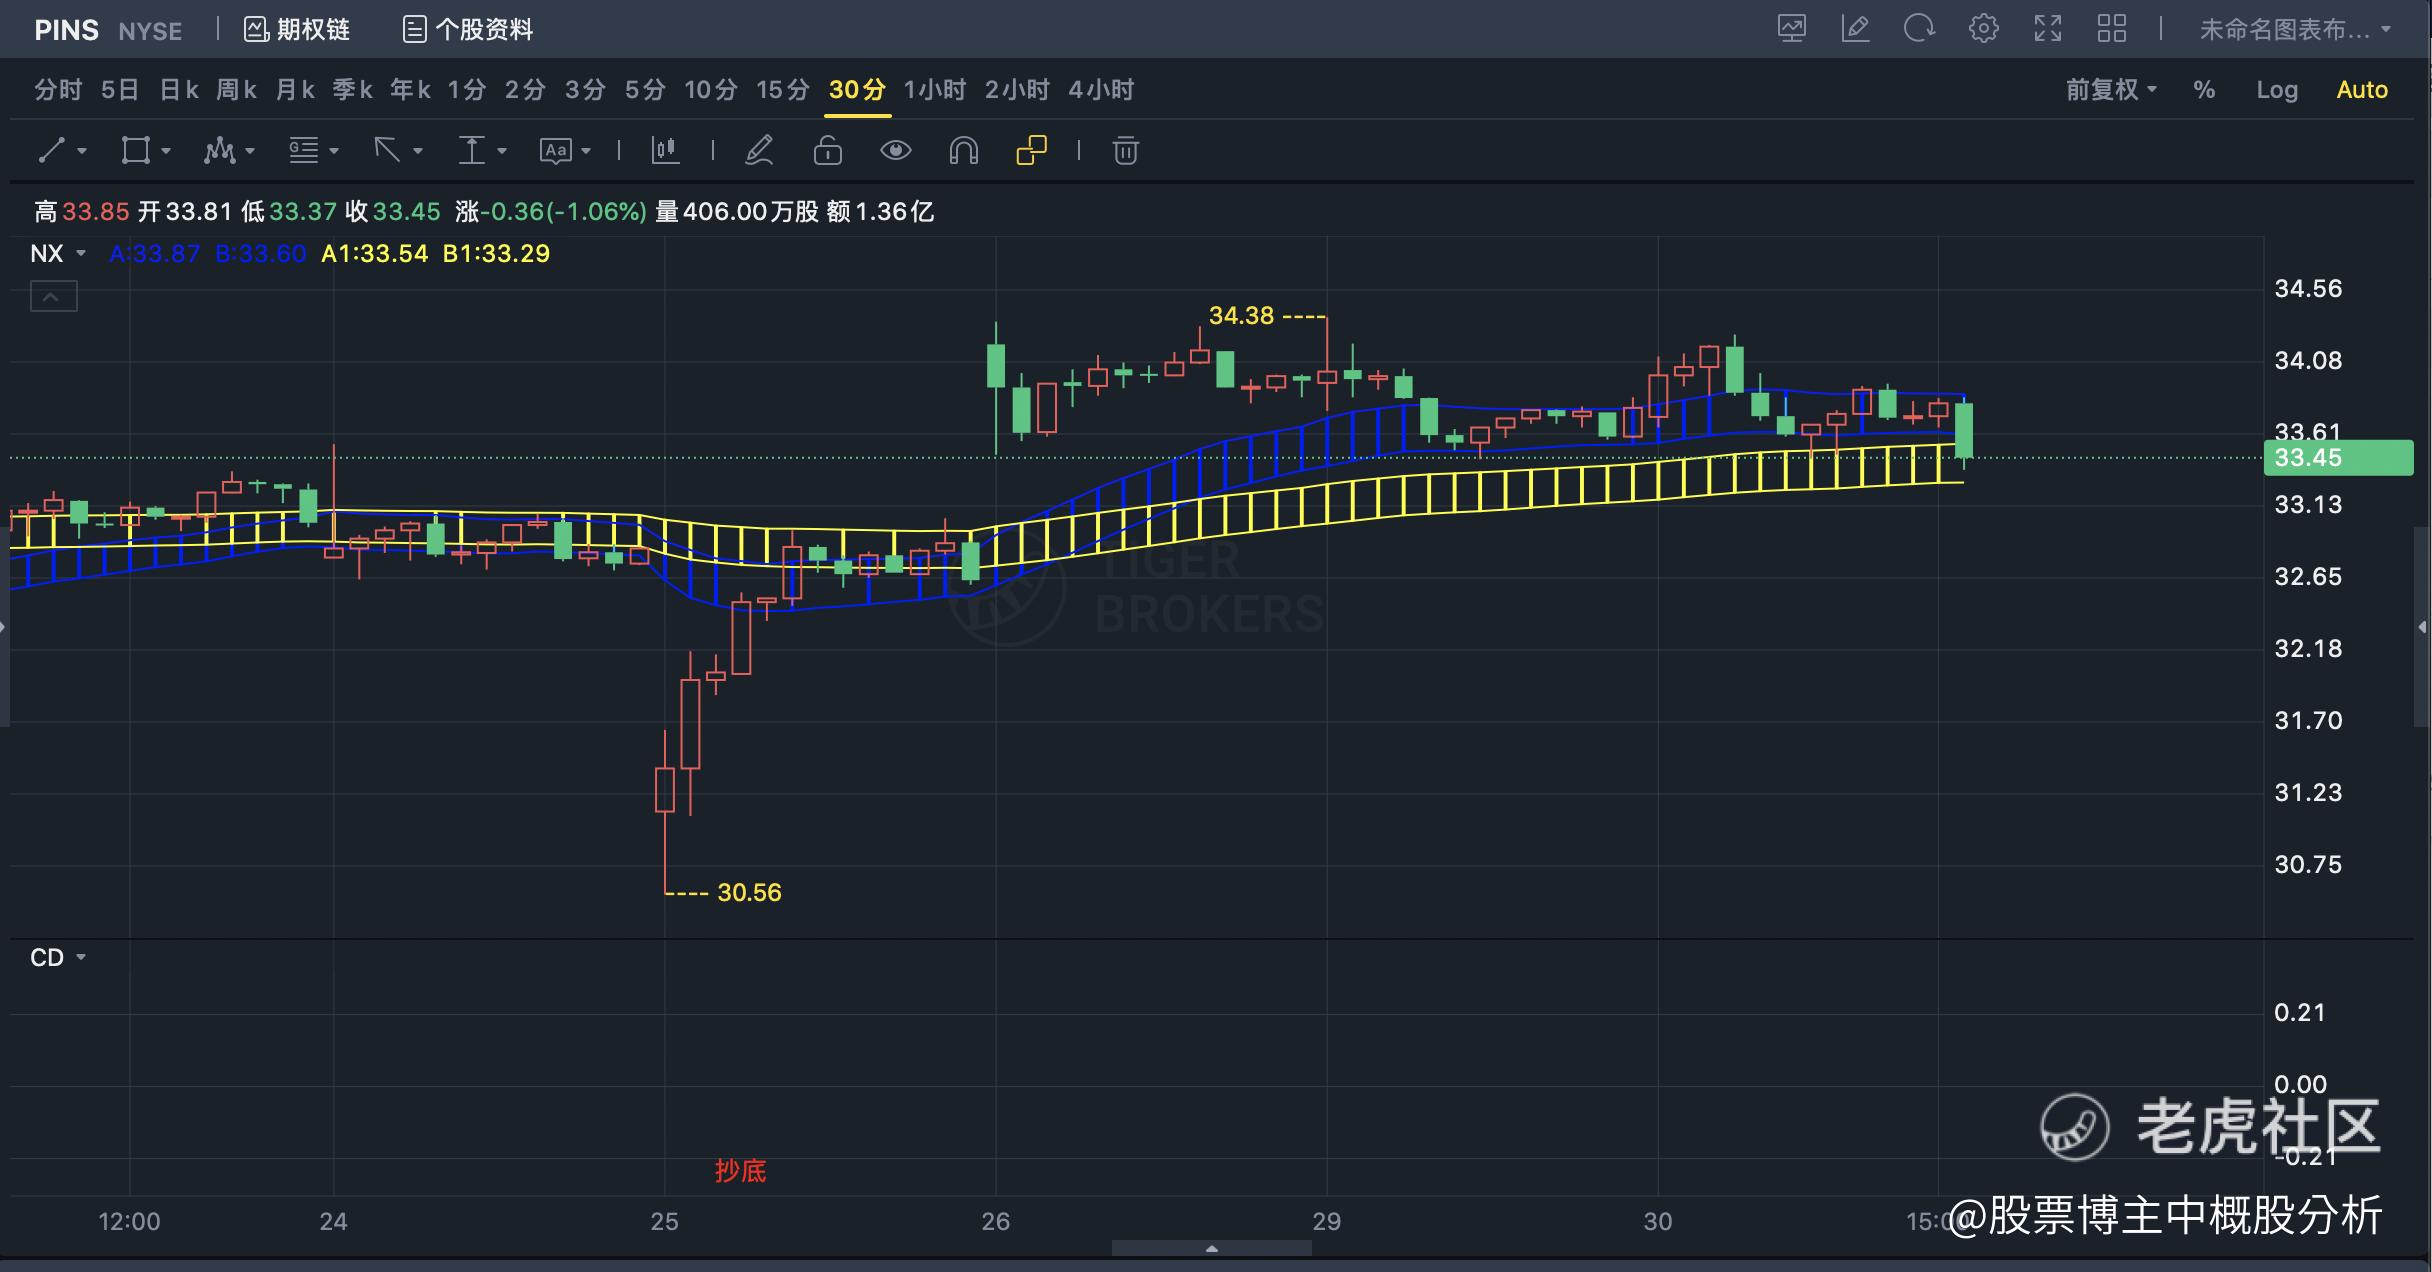Open the 期权链 options chain
The image size is (2432, 1272).
coord(297,30)
